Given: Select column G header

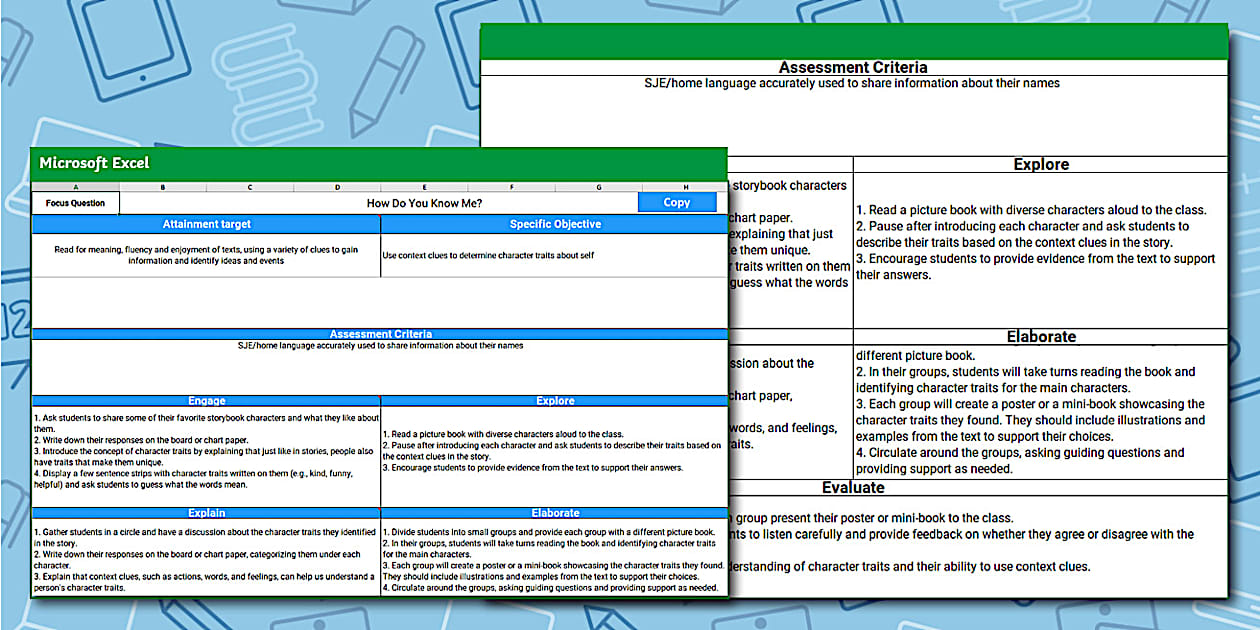Looking at the screenshot, I should (598, 187).
